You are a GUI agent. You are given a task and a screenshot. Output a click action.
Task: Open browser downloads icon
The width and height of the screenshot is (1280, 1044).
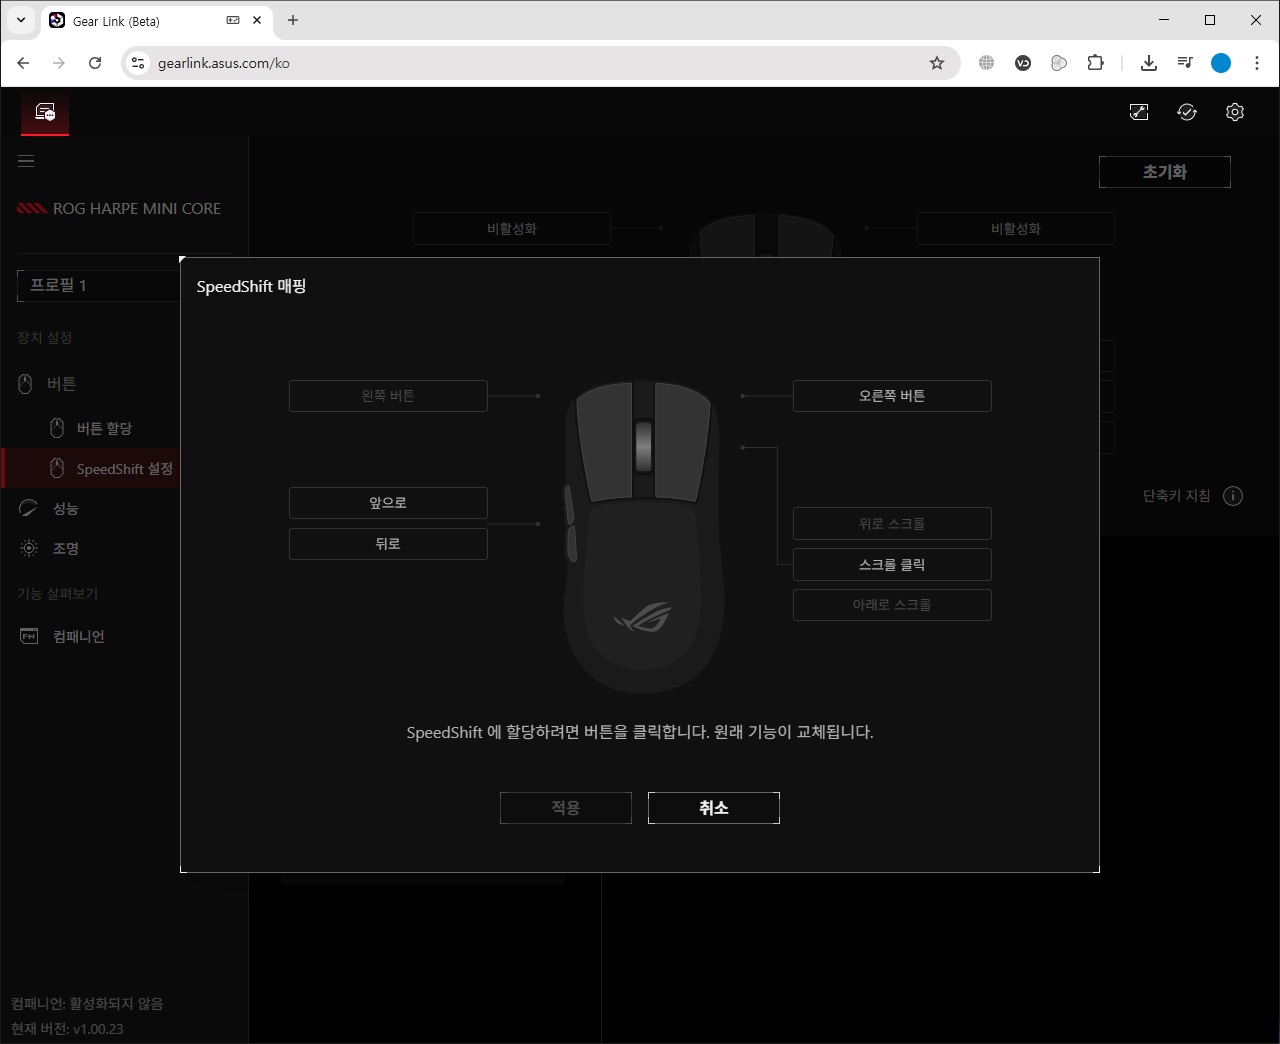(1149, 63)
